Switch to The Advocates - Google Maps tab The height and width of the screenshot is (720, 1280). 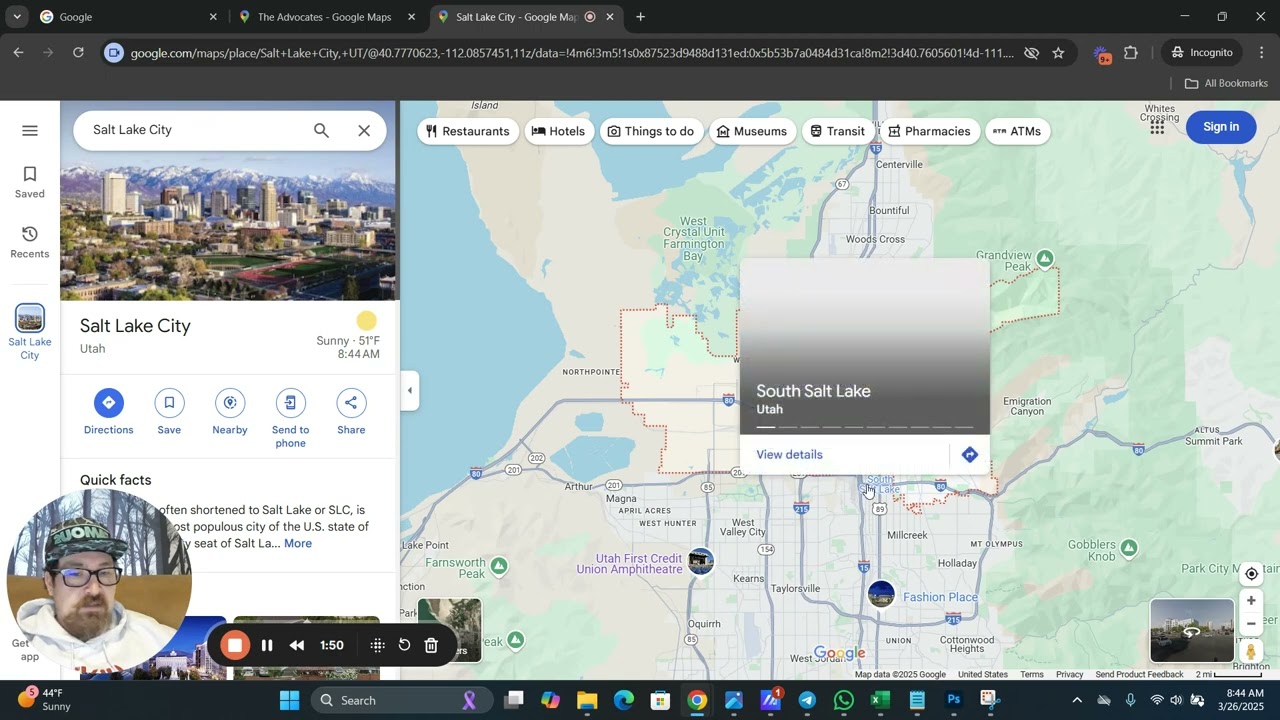(x=327, y=17)
